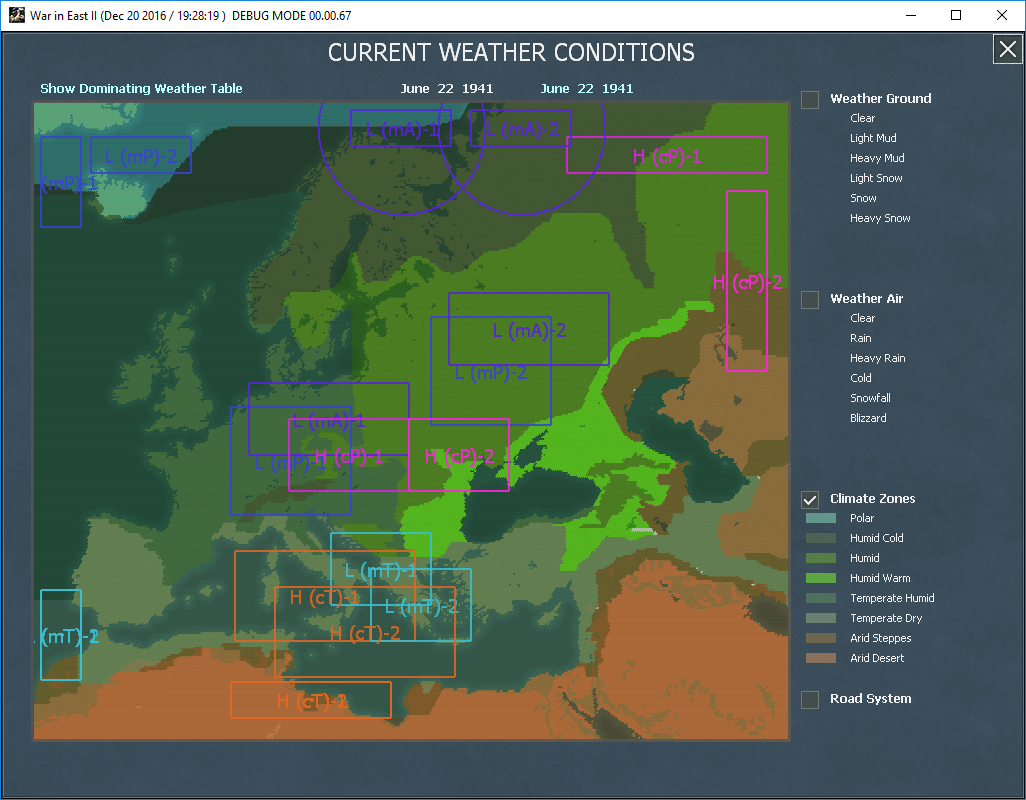Click the Light Snow ground weather label
Screen dimensions: 1026x800
pos(876,178)
